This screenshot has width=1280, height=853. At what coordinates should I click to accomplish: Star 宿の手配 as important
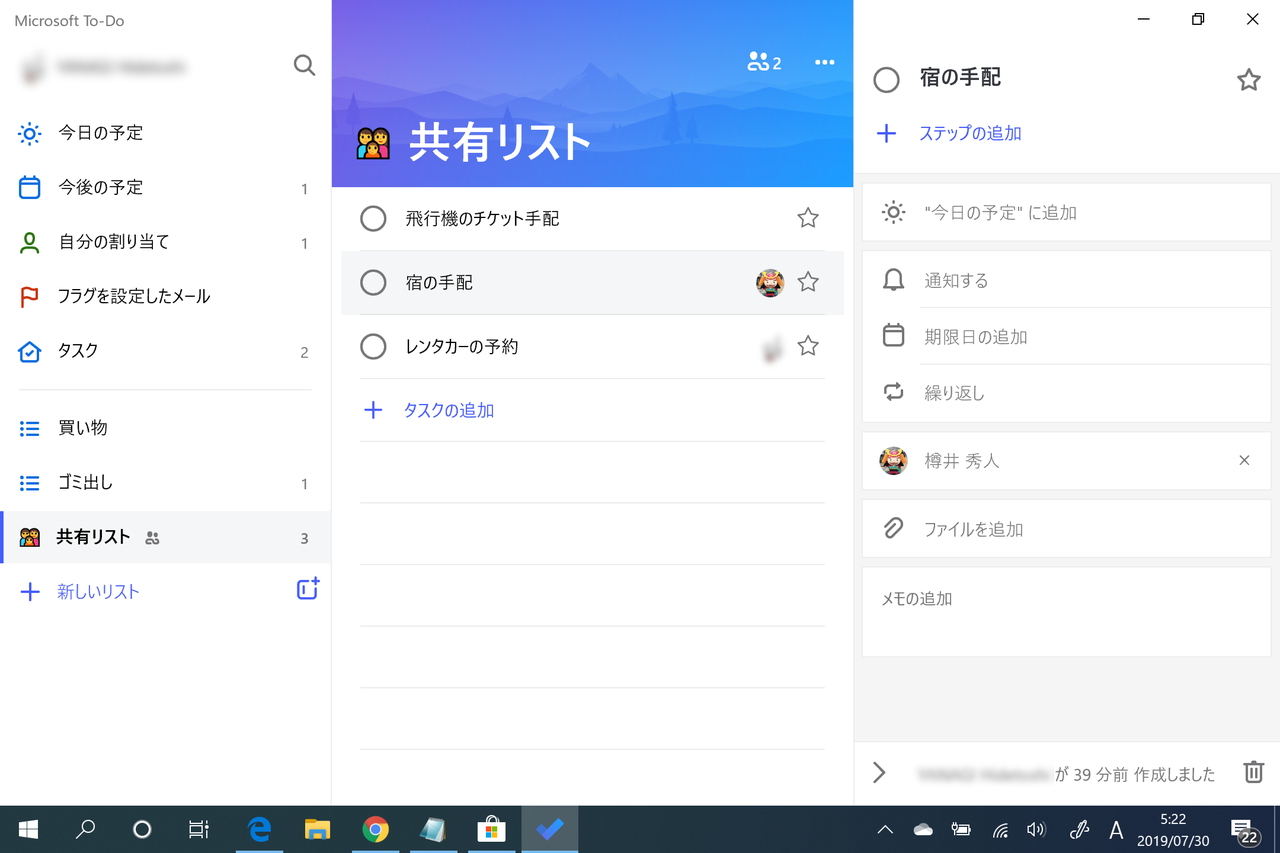click(808, 282)
